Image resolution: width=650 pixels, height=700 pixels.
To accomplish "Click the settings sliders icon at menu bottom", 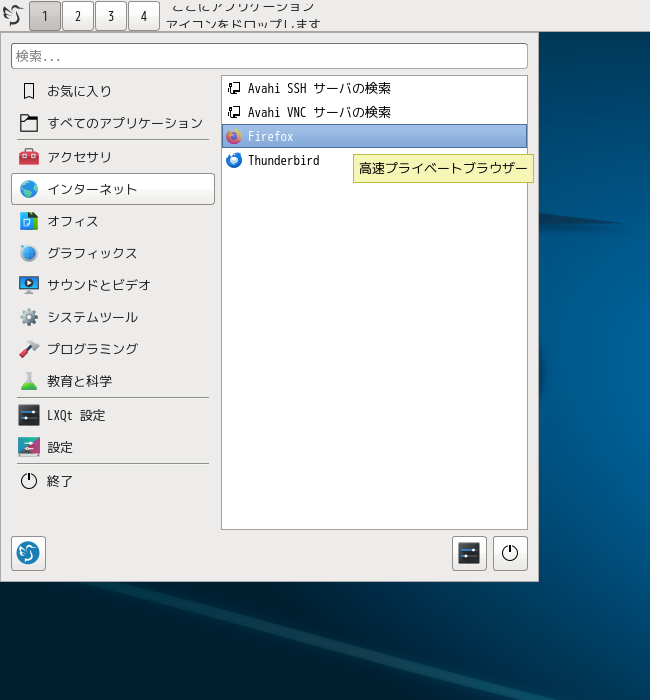I will point(469,553).
